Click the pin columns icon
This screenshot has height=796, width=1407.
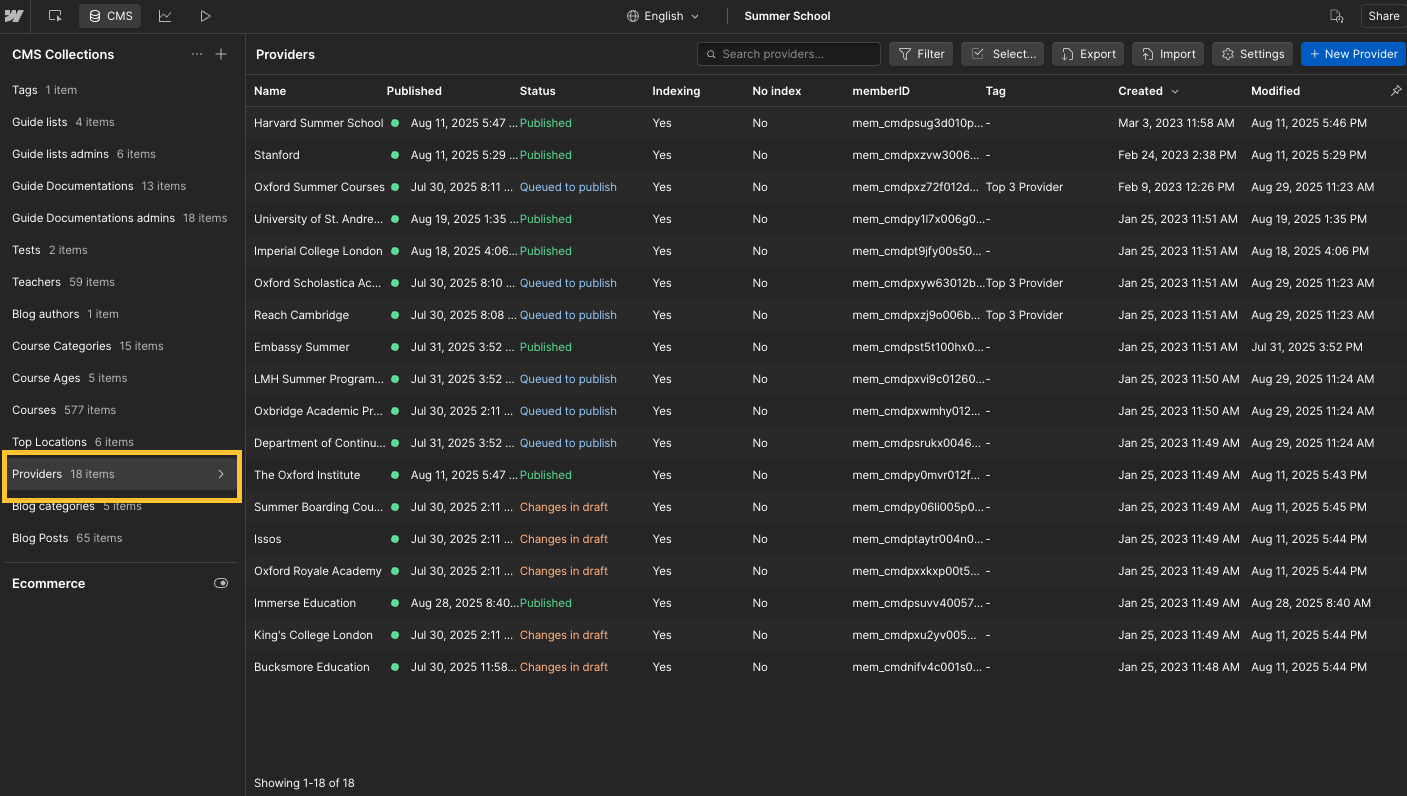point(1396,91)
